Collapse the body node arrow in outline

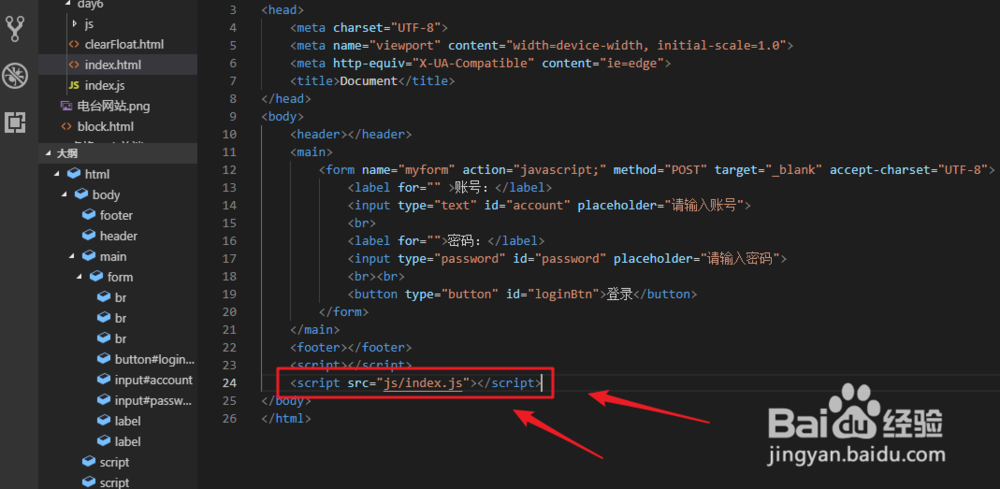(x=65, y=194)
